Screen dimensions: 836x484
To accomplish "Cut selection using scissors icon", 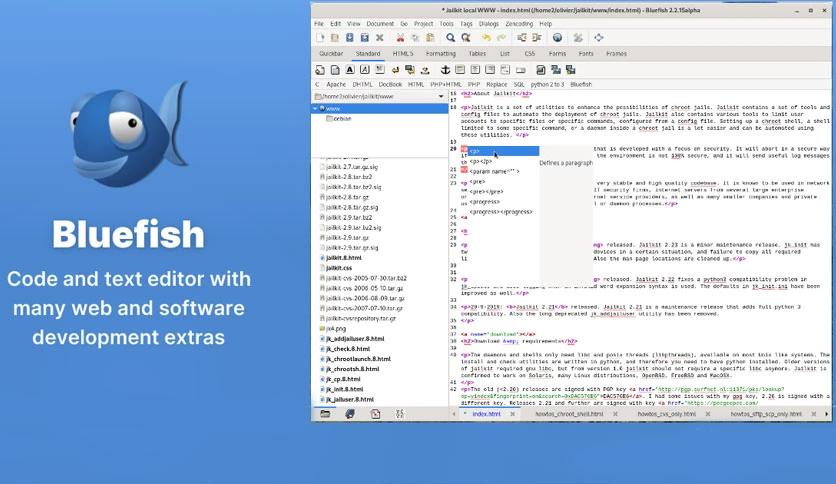I will [x=400, y=38].
